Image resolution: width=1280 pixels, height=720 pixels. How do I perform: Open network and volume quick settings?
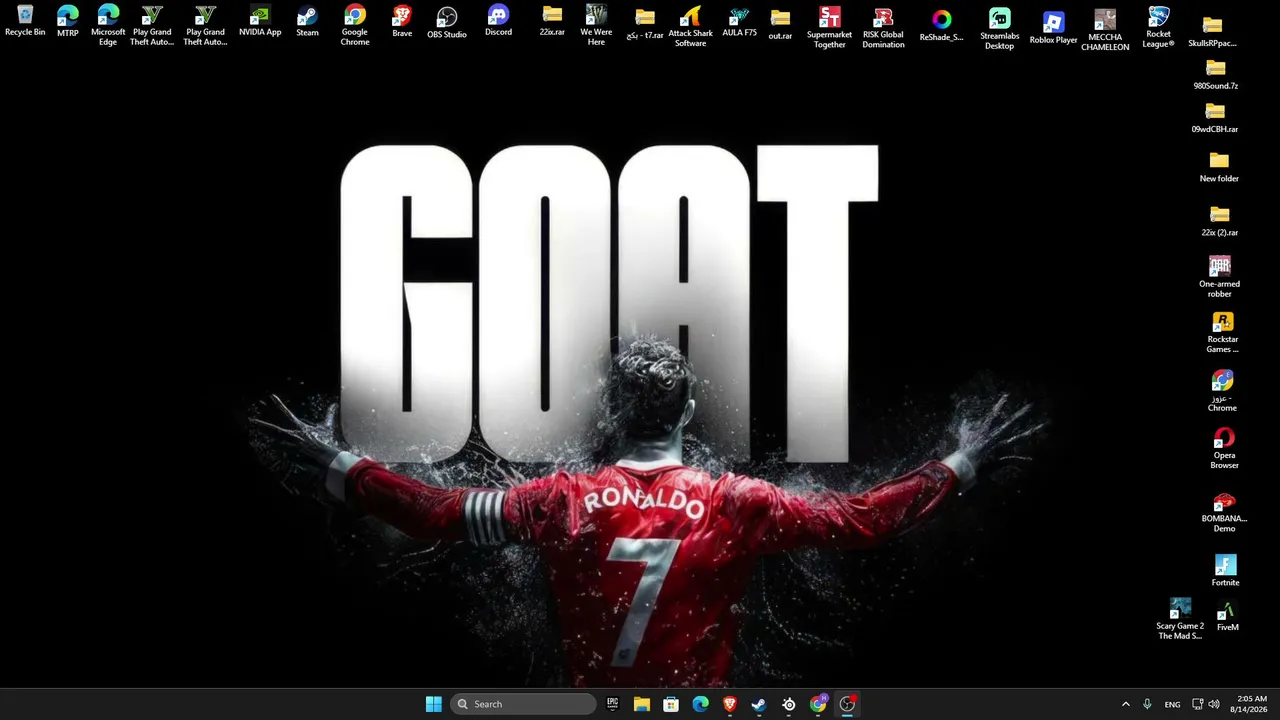tap(1206, 704)
